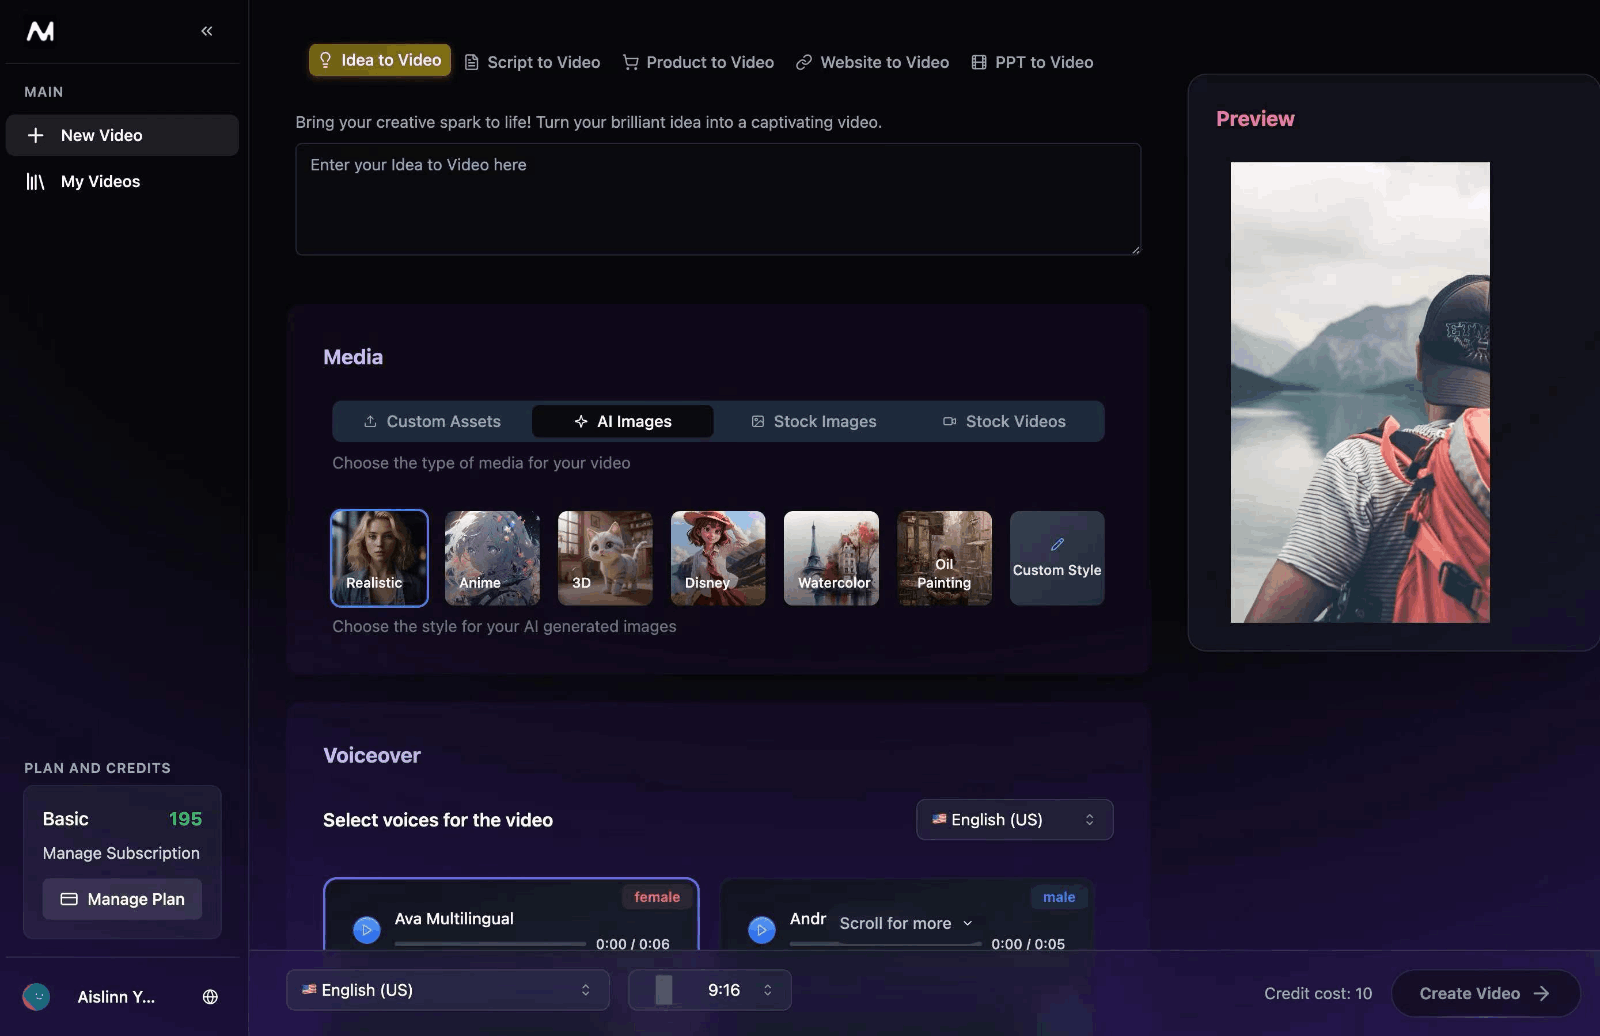Click the preview video image
1600x1036 pixels.
coord(1360,392)
